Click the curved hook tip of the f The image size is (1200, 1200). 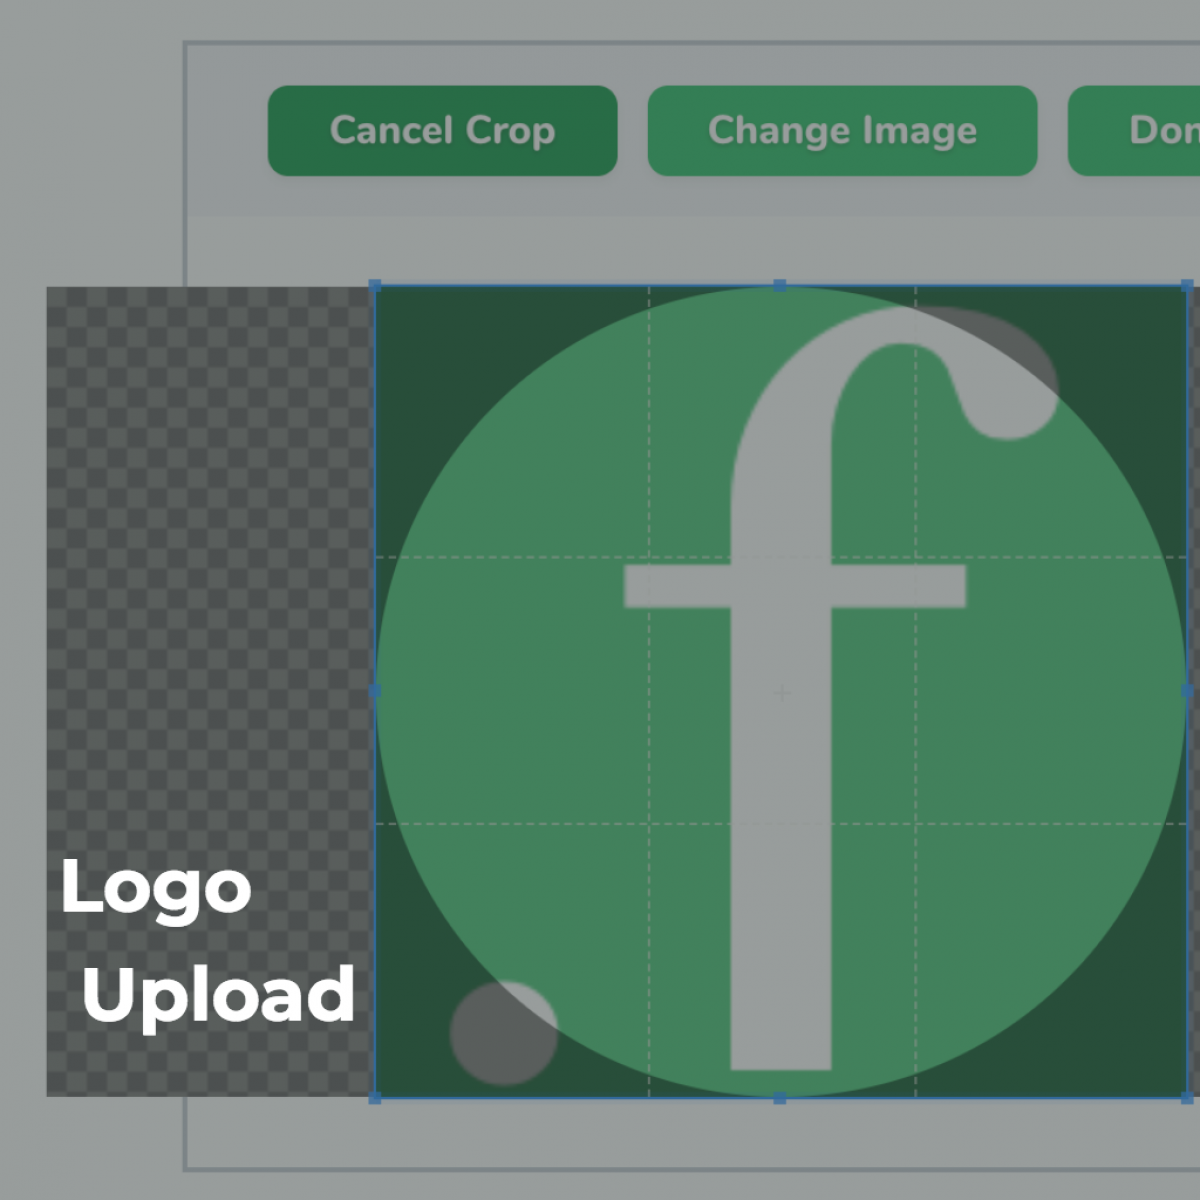coord(1010,400)
